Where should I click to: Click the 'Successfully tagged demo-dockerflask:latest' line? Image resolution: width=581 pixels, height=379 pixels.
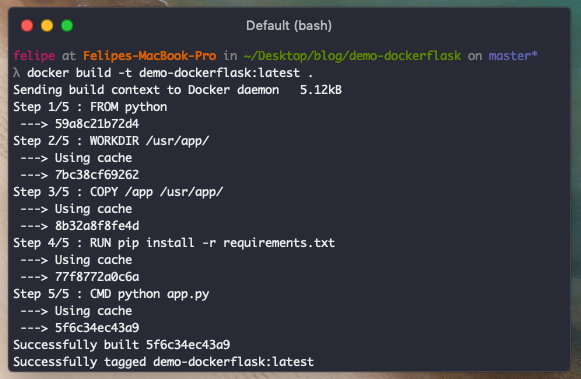163,362
